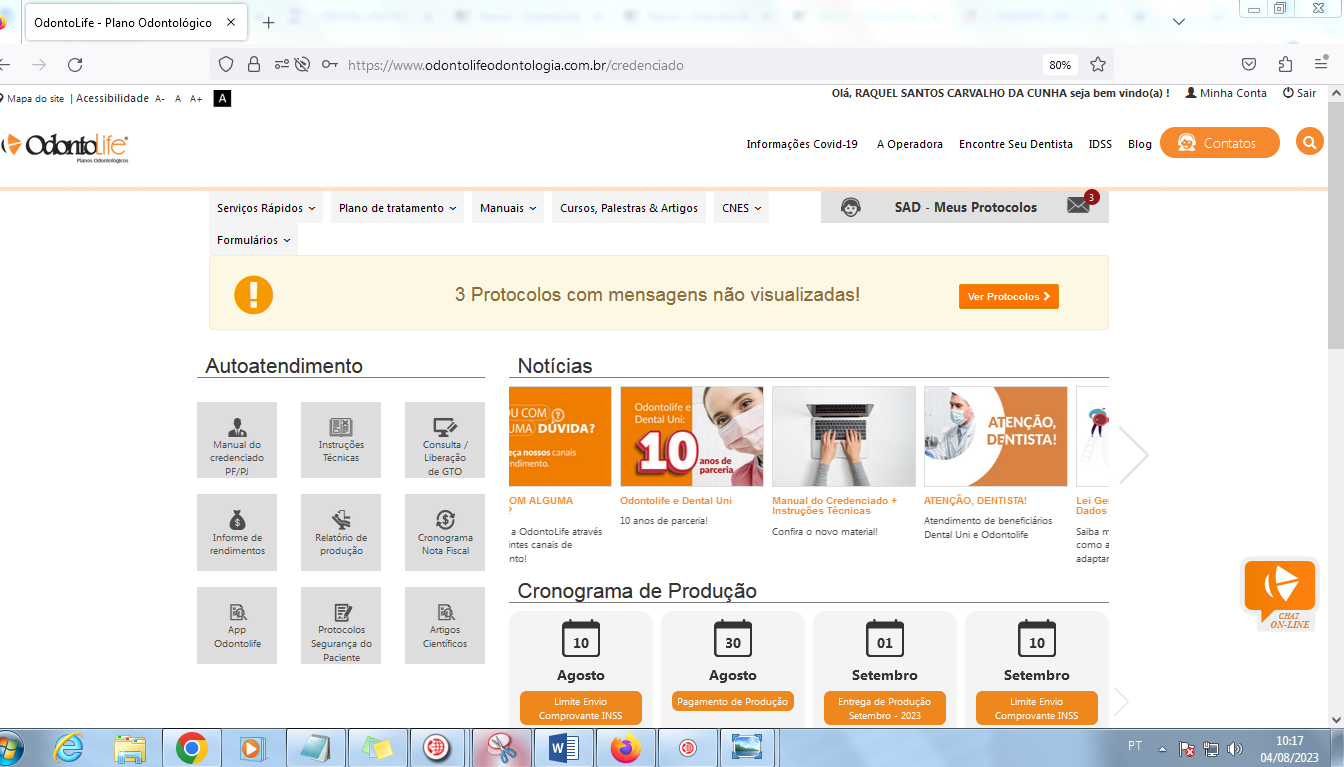Viewport: 1344px width, 767px height.
Task: Expand the Serviços Rápidos dropdown
Action: coord(266,208)
